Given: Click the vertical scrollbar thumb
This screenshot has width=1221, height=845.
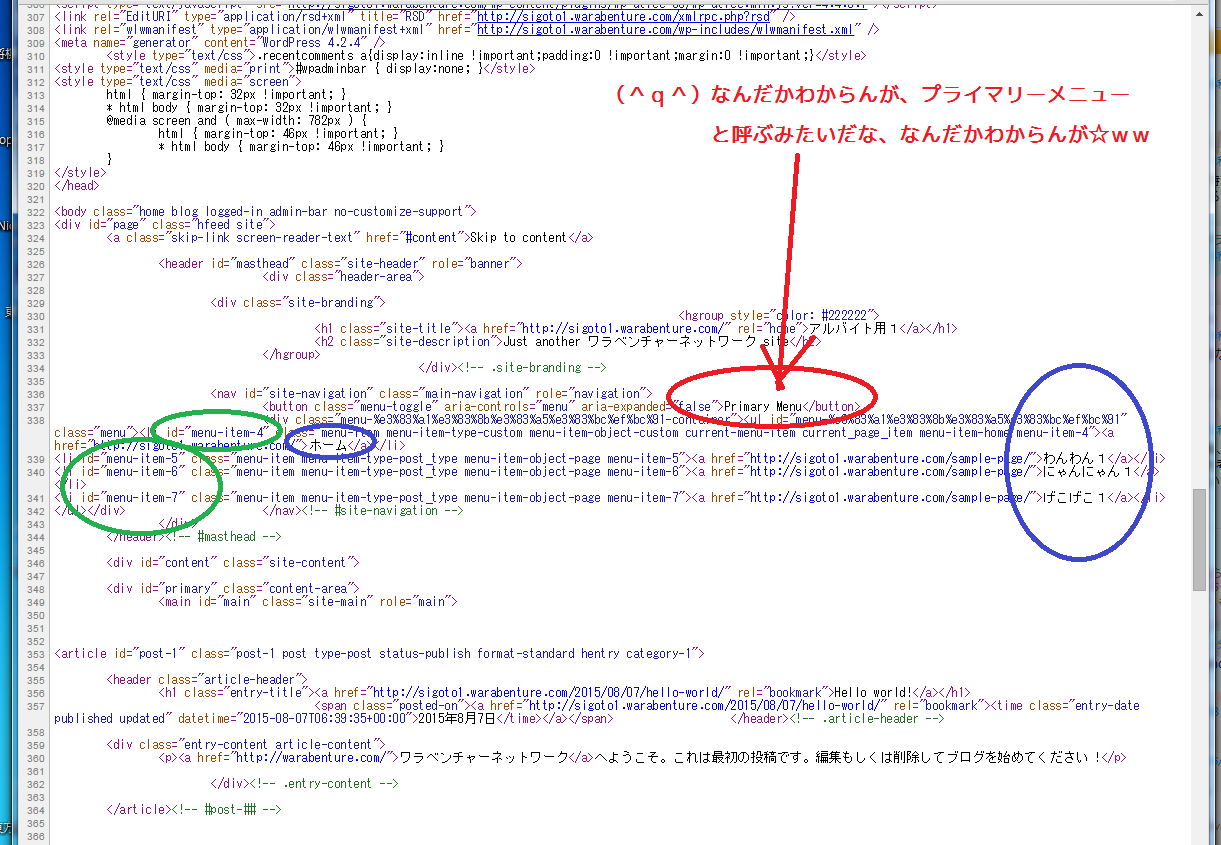Looking at the screenshot, I should coord(1200,539).
